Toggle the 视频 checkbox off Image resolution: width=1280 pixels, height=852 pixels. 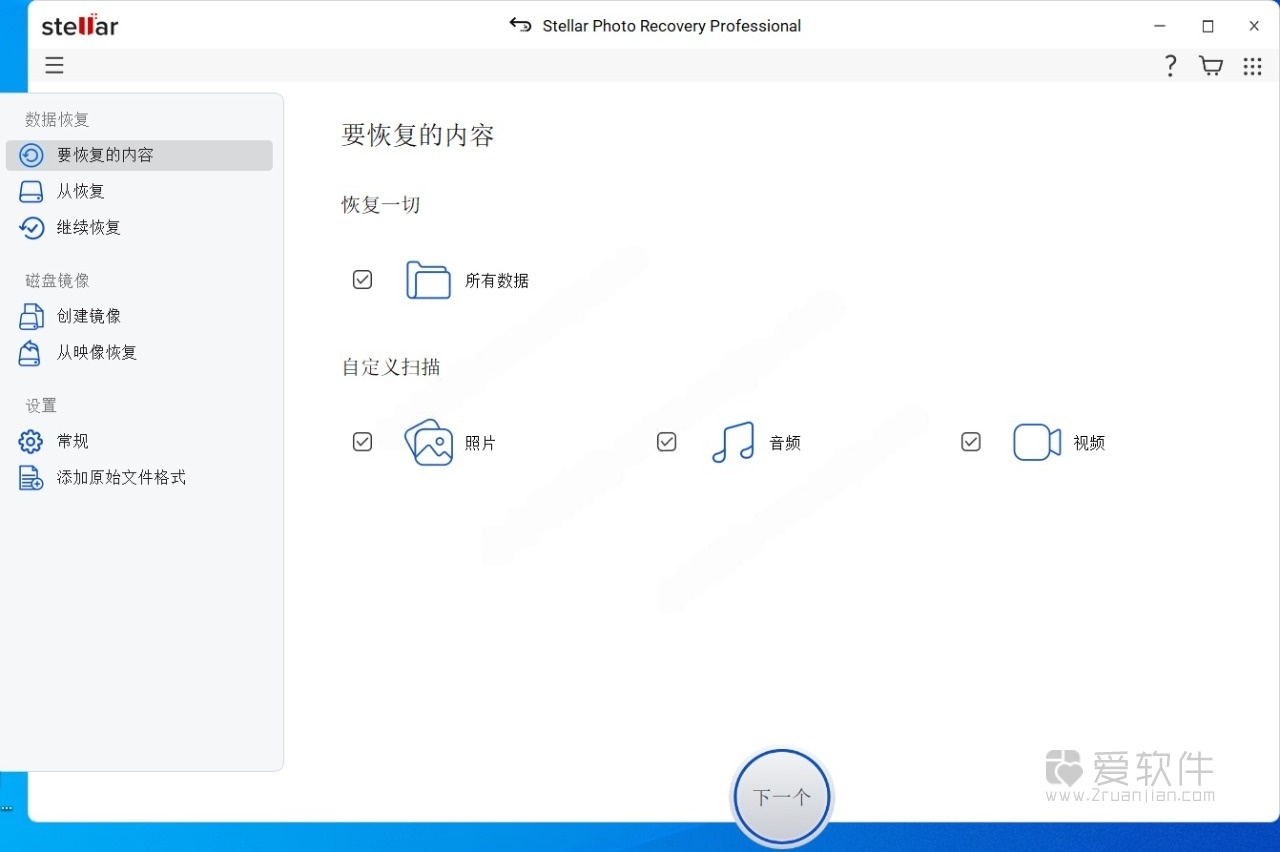[x=970, y=441]
